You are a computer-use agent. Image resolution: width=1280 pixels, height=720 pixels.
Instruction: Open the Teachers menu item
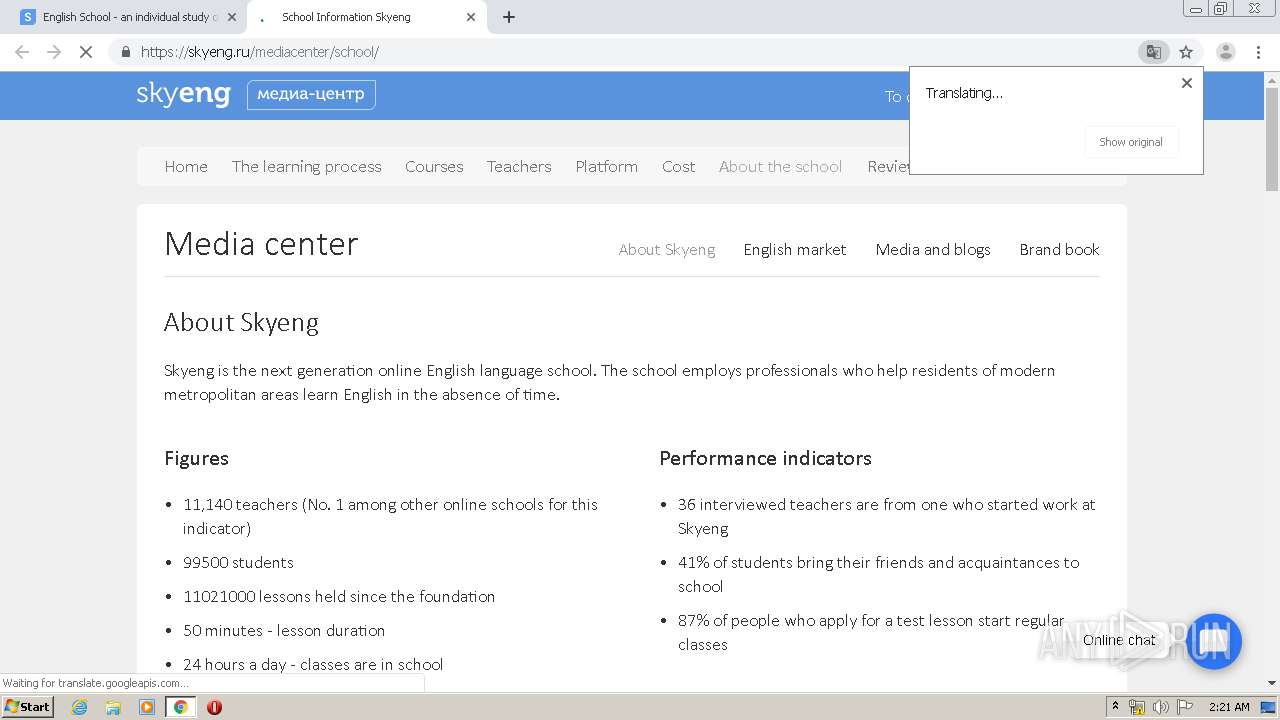519,167
